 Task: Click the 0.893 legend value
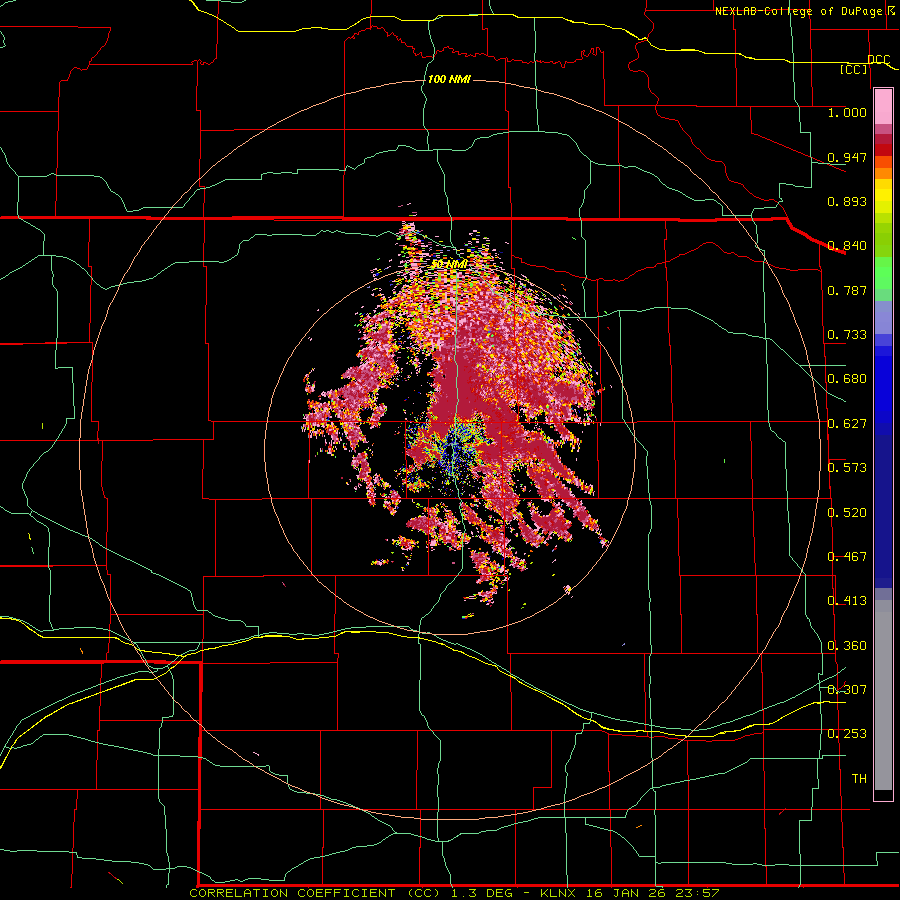847,201
